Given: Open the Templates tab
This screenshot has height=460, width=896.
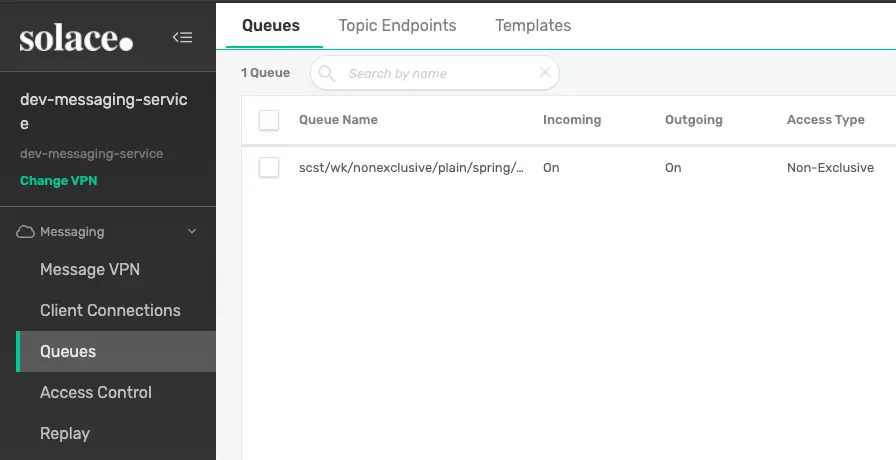Looking at the screenshot, I should point(533,26).
